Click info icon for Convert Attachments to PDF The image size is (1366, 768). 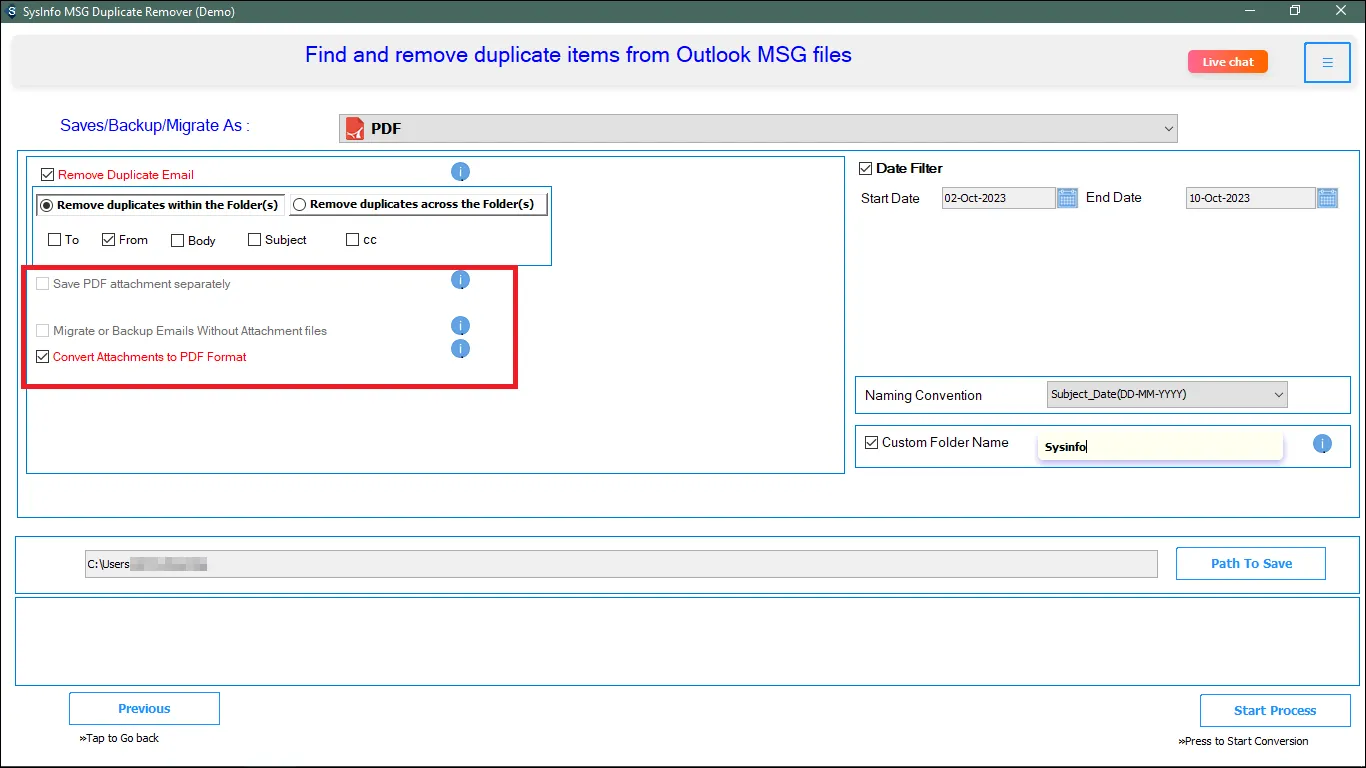pyautogui.click(x=460, y=349)
